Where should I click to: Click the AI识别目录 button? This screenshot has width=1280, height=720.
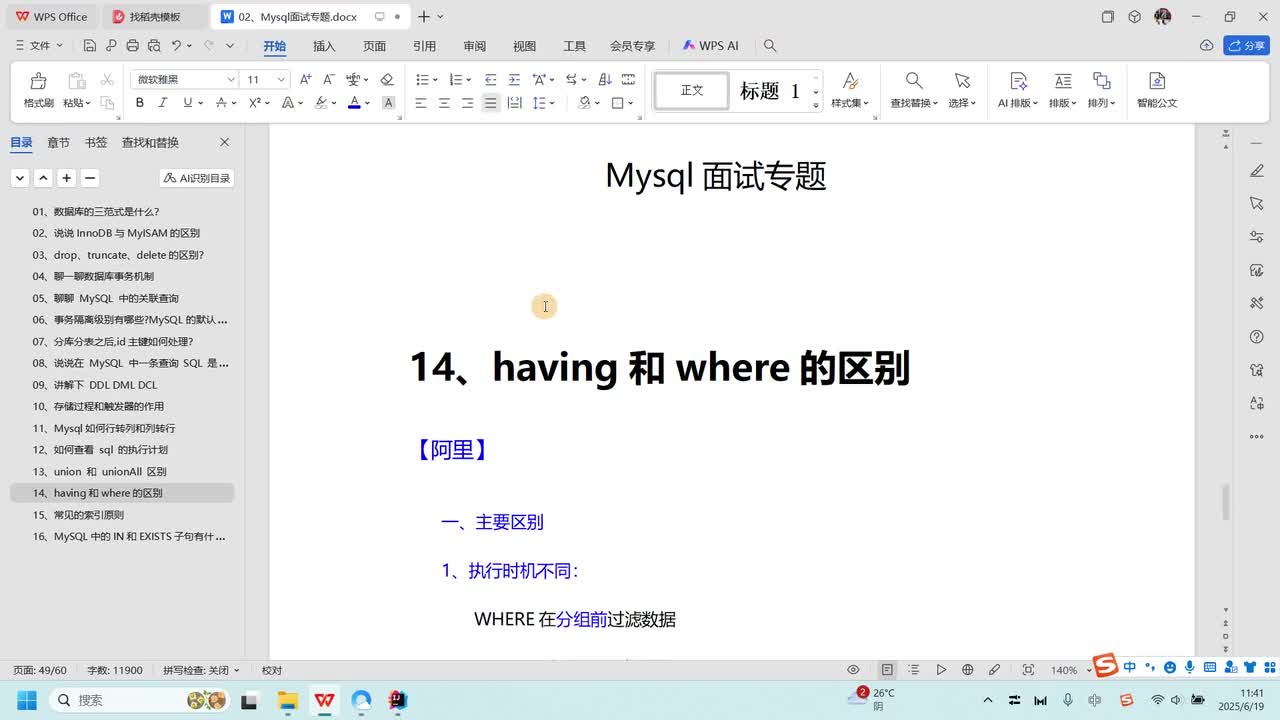pyautogui.click(x=197, y=178)
